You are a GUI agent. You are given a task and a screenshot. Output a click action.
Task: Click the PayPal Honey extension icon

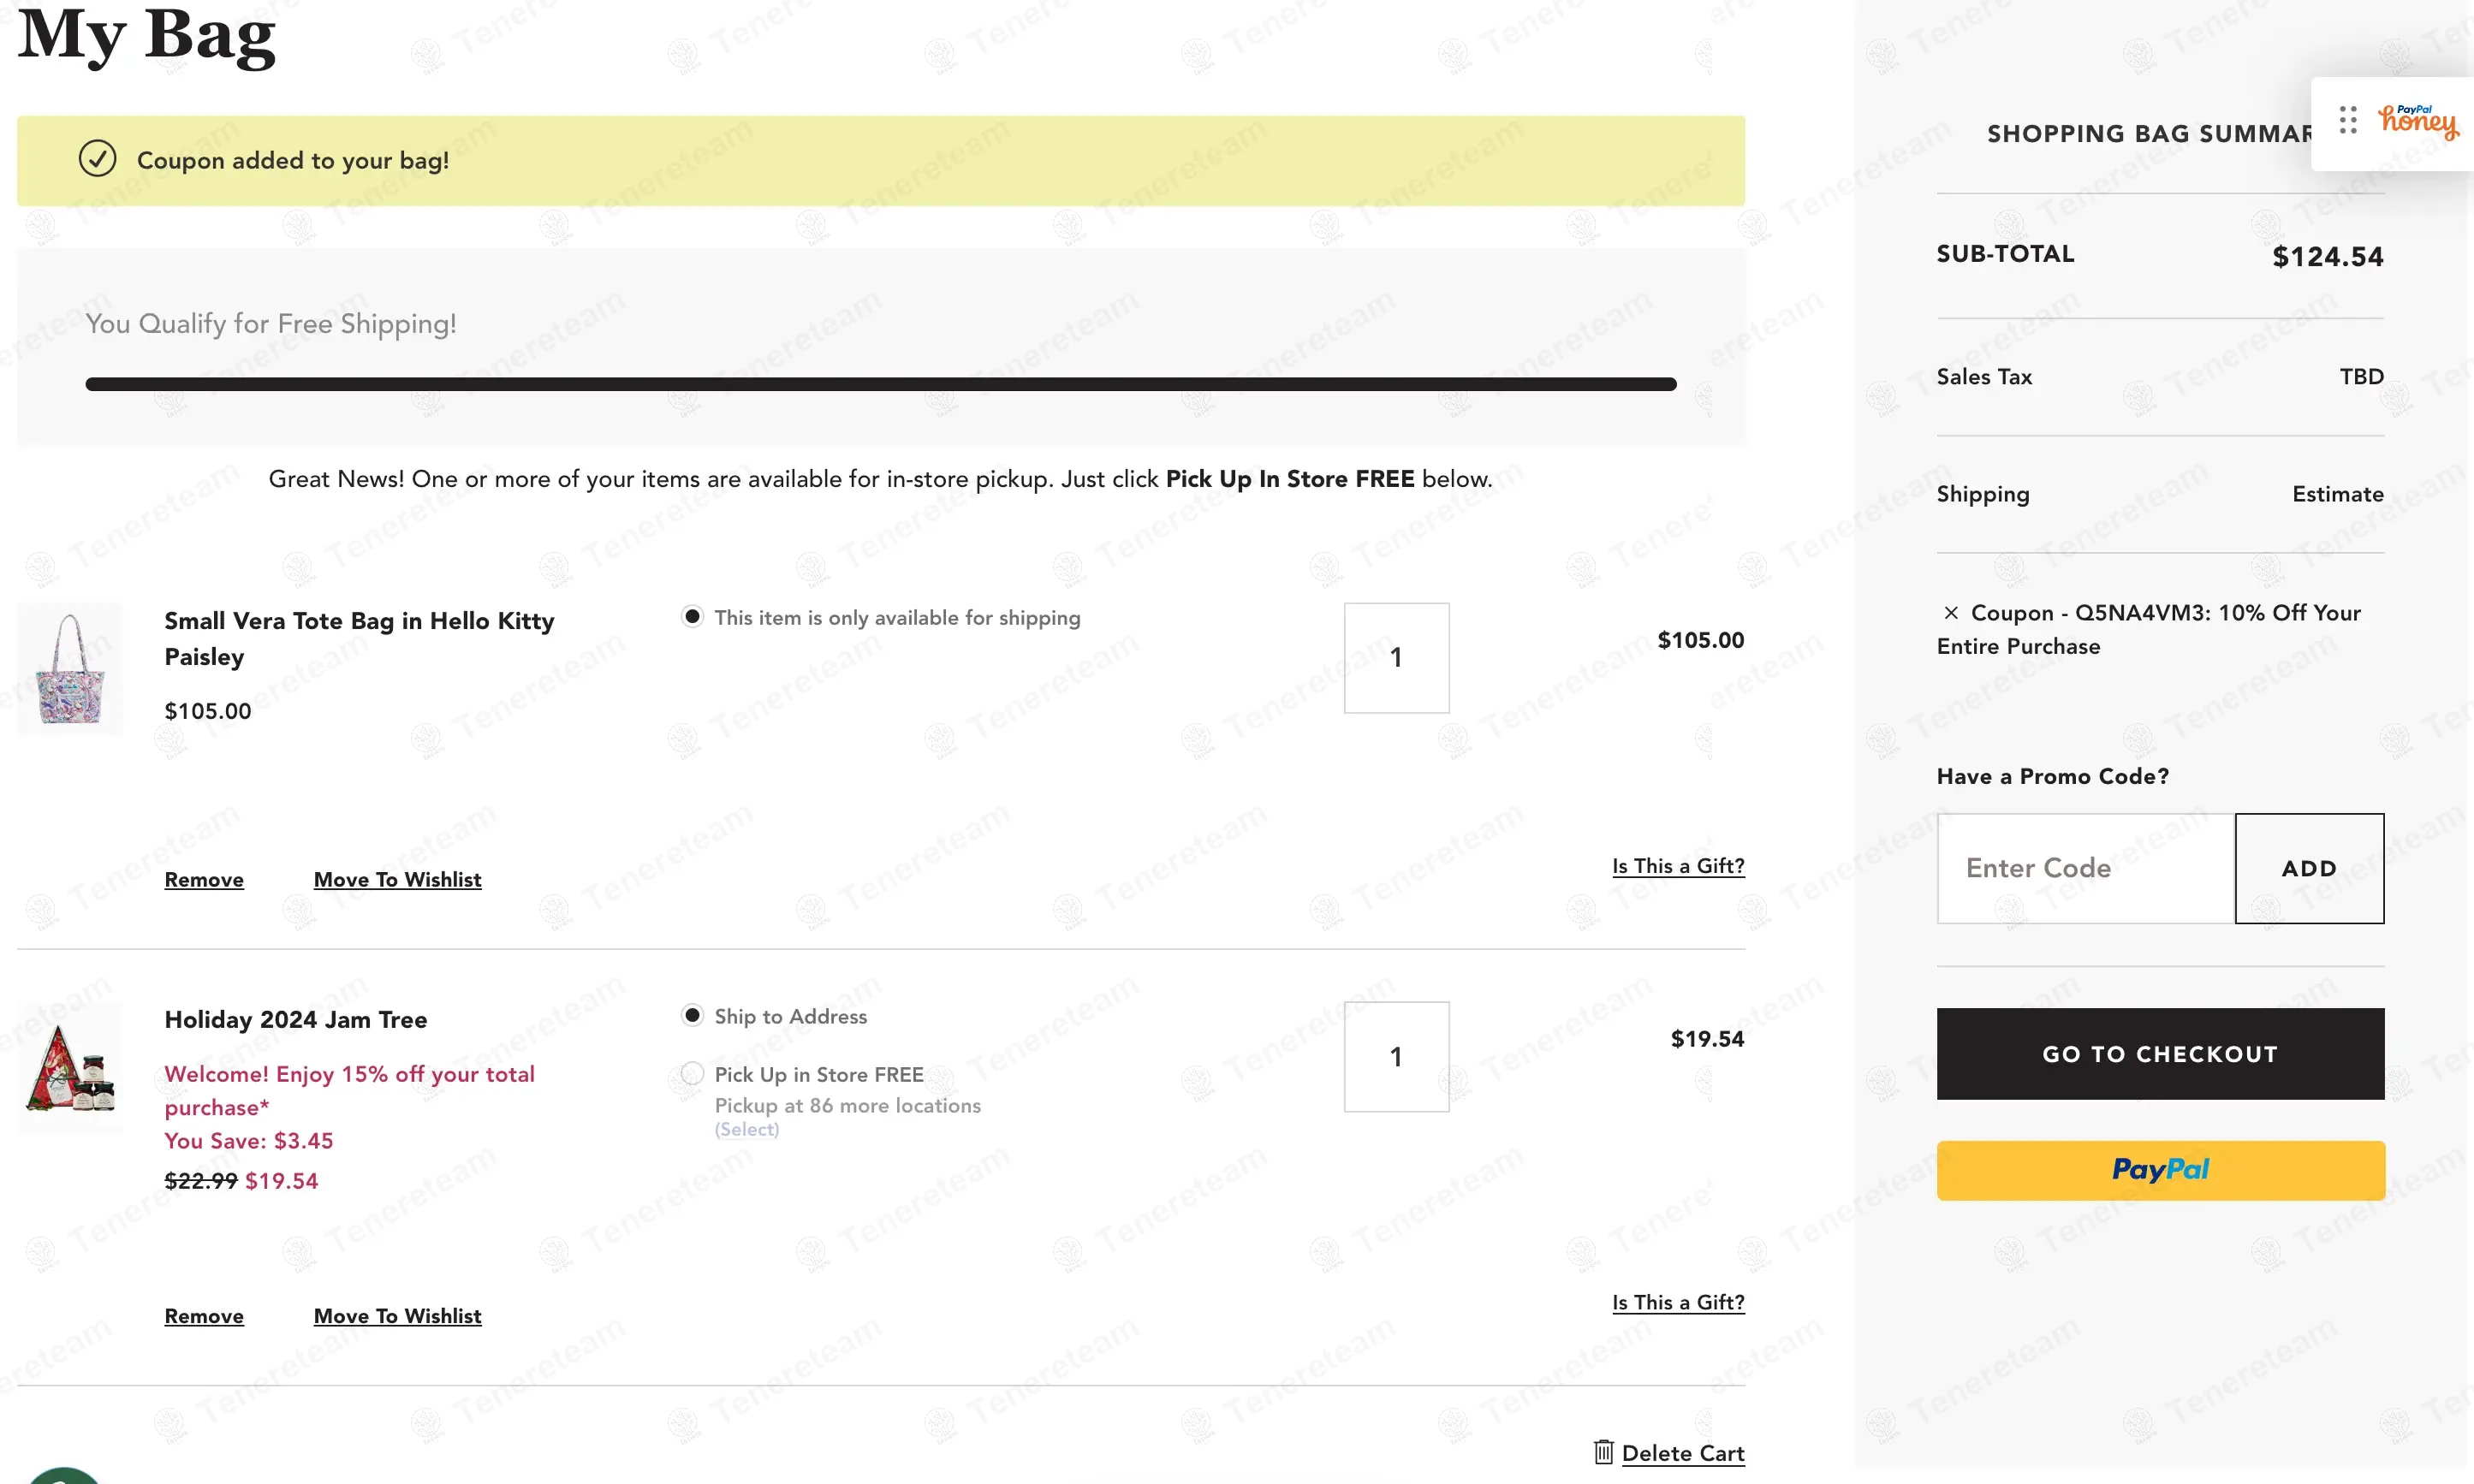2418,122
